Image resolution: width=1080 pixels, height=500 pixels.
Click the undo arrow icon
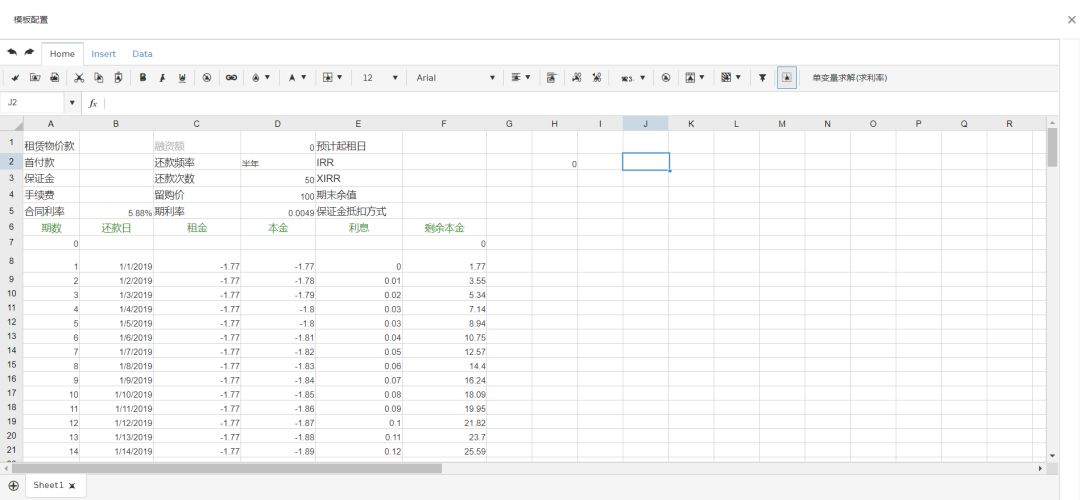[12, 53]
